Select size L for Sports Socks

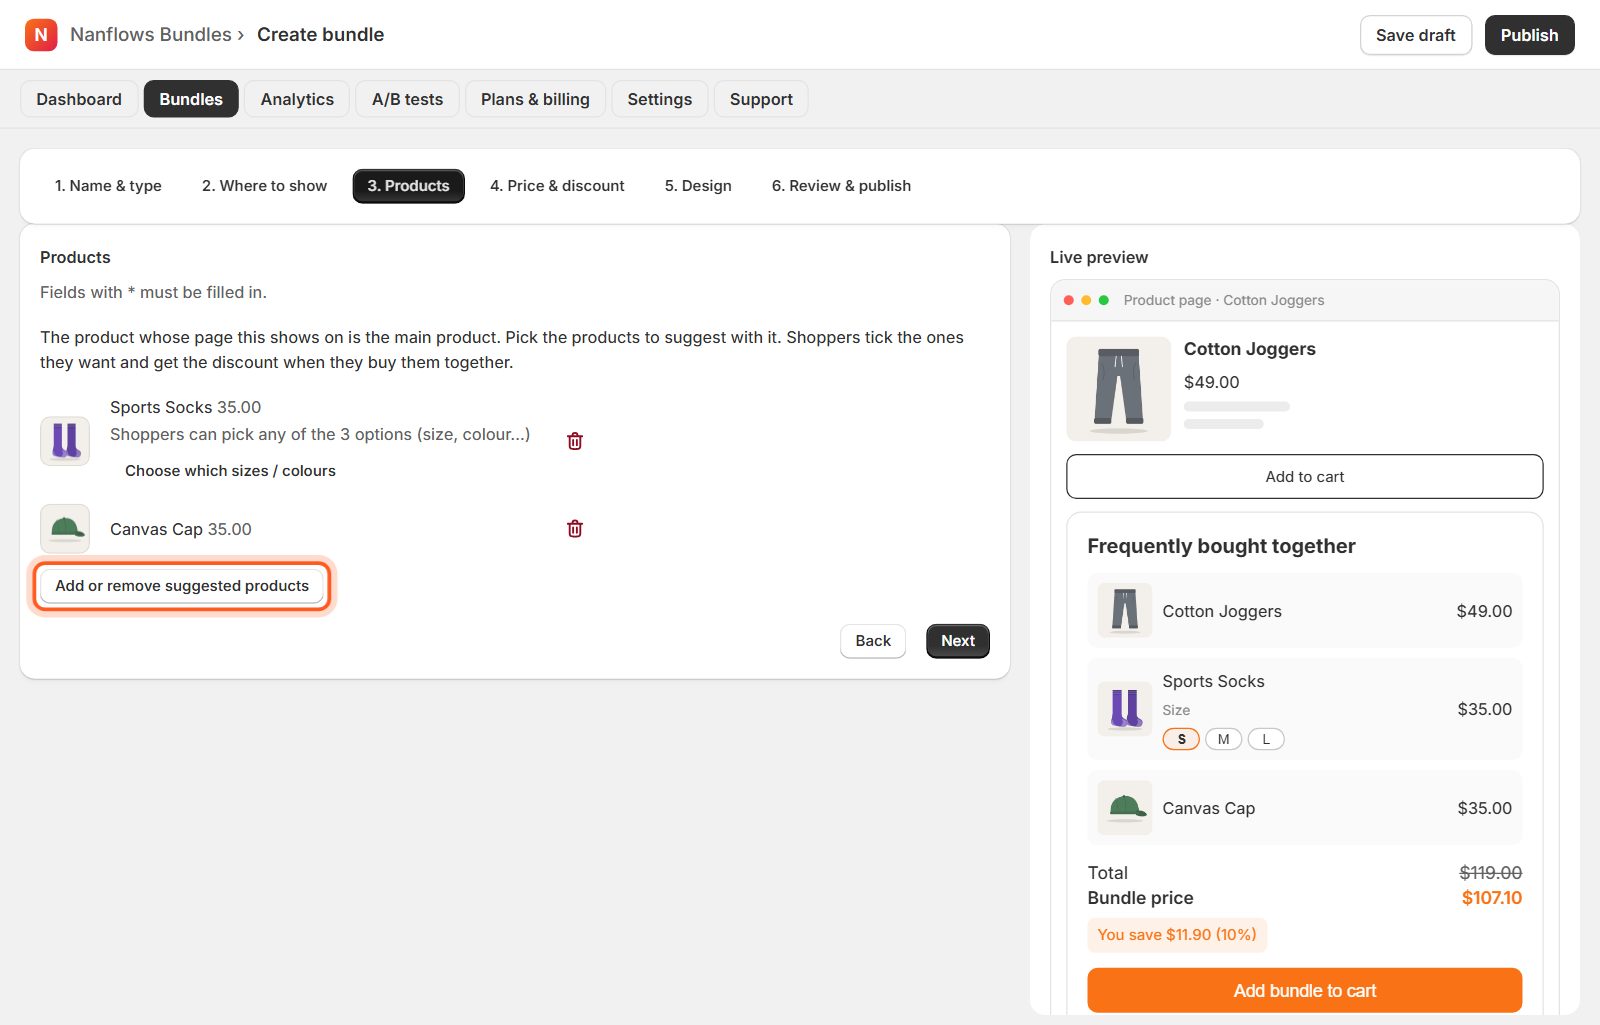(1266, 739)
